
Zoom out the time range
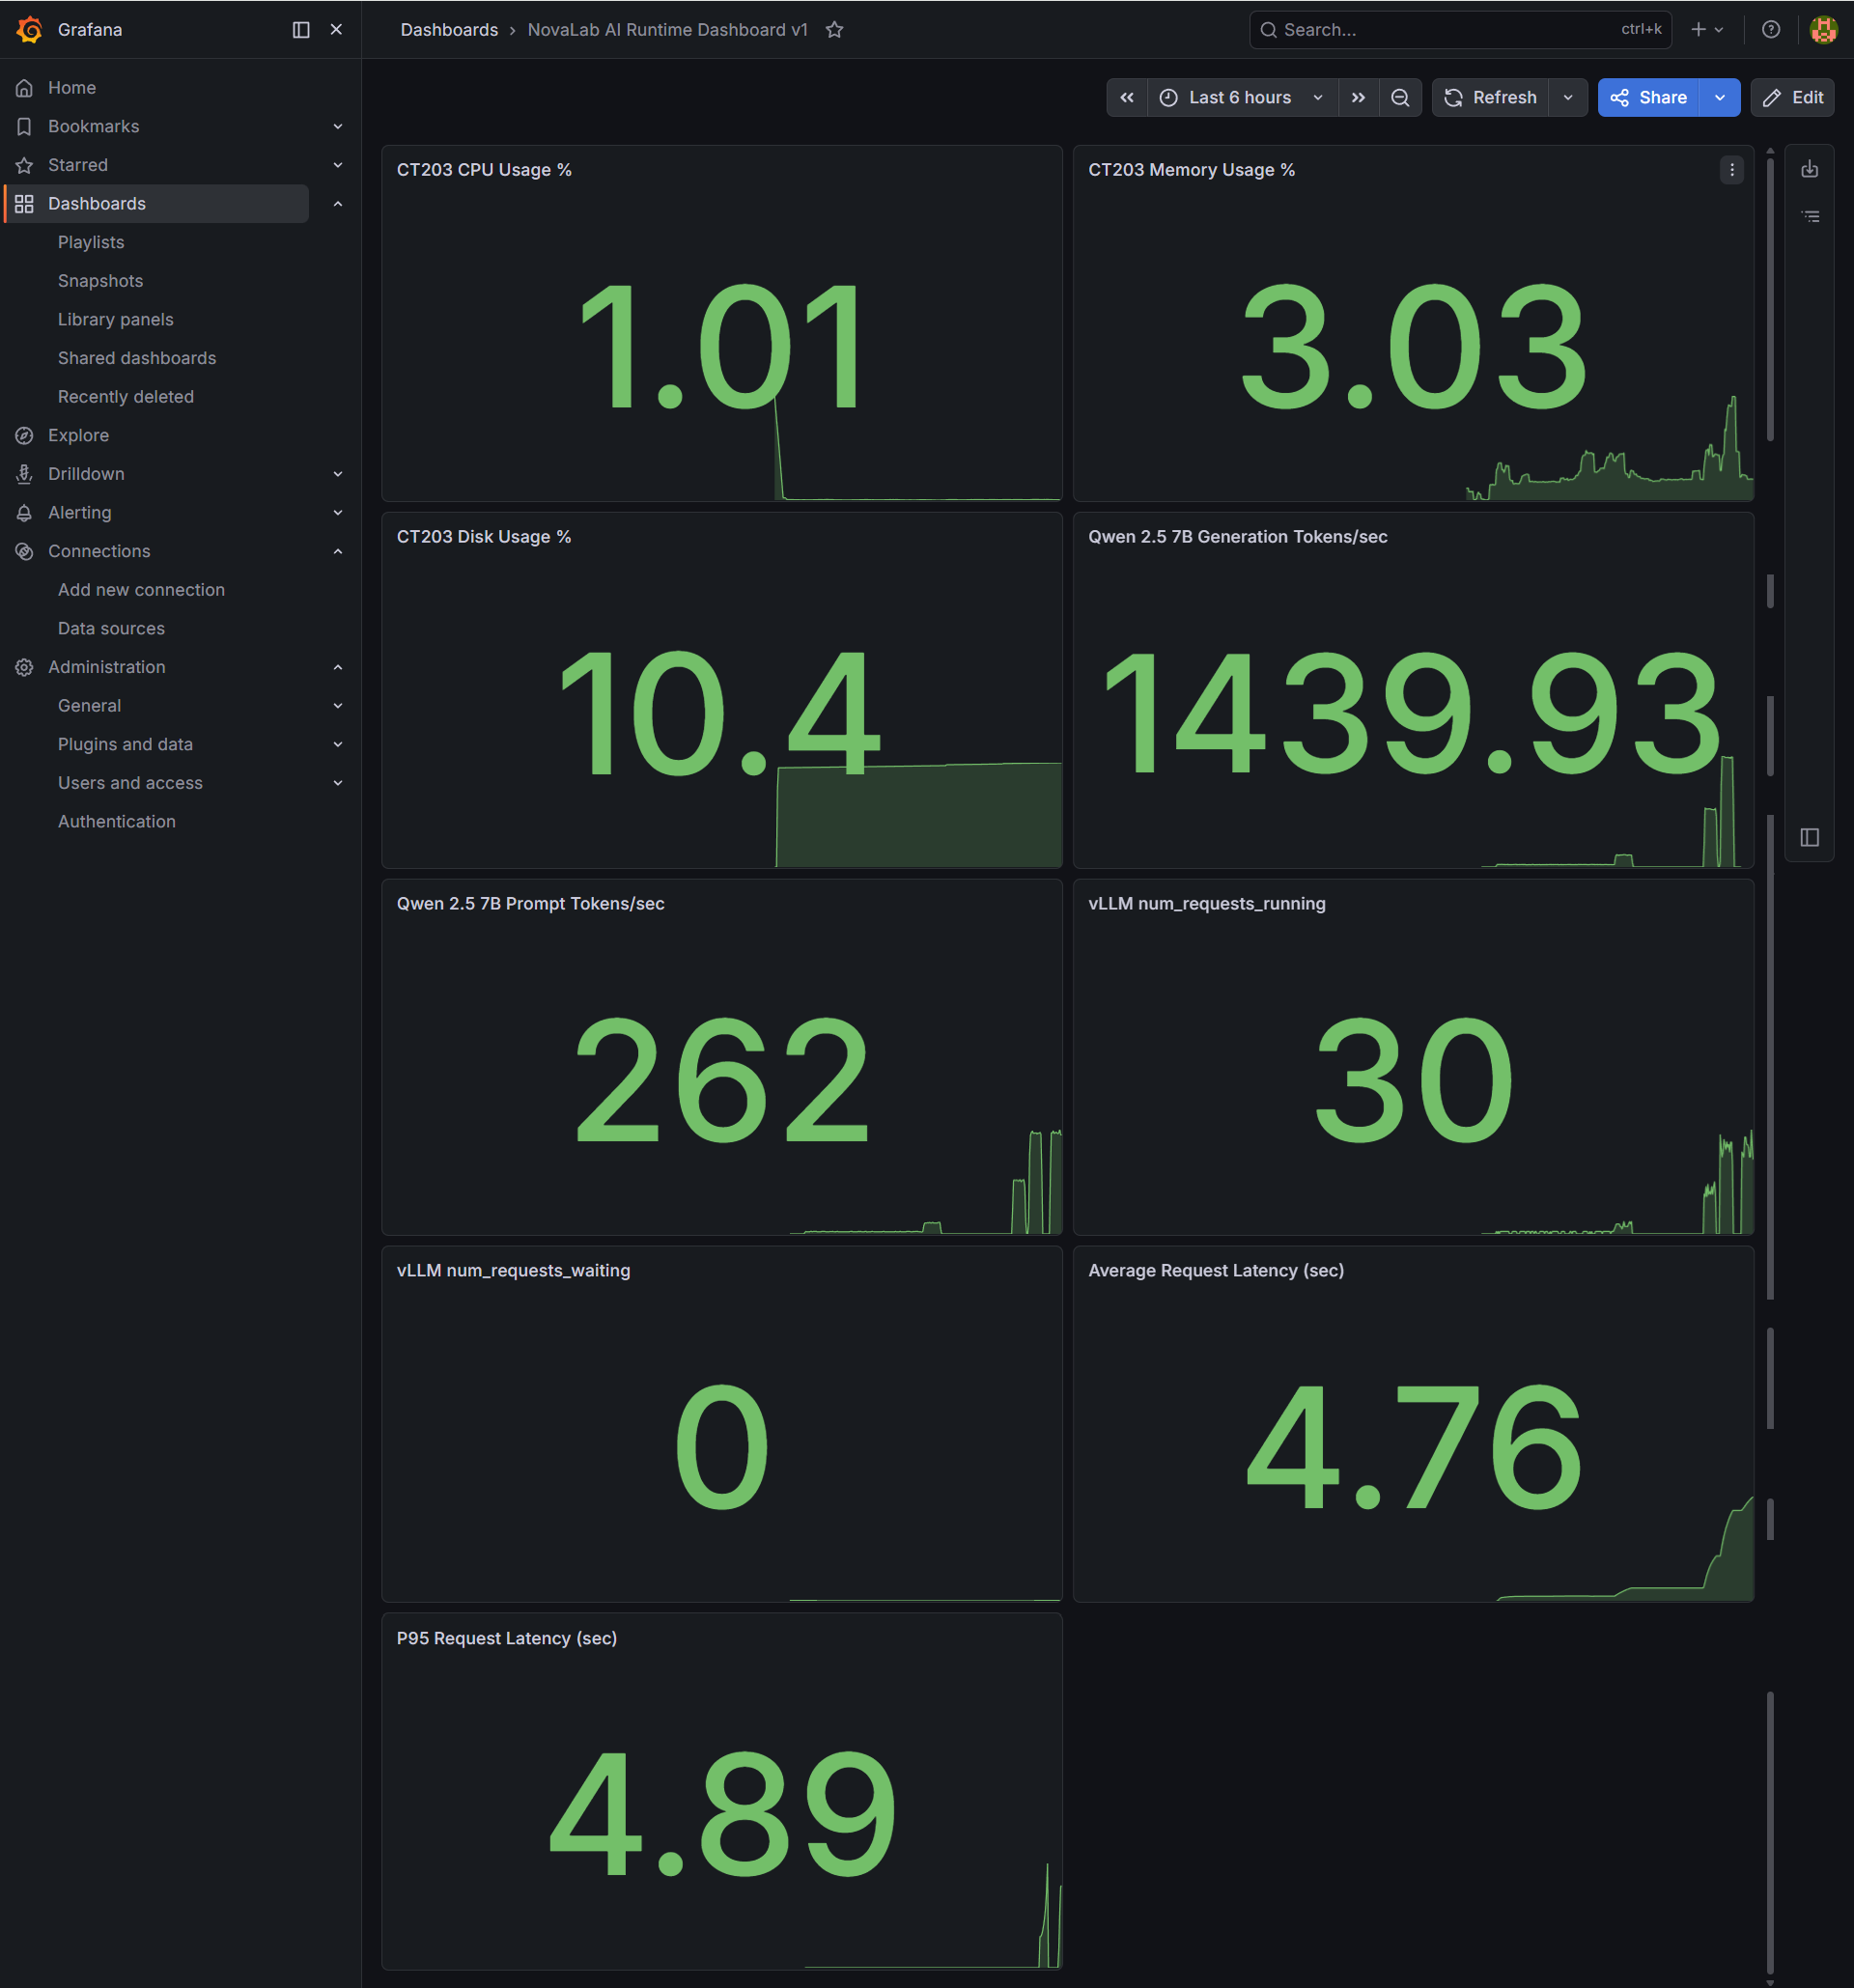click(1400, 98)
